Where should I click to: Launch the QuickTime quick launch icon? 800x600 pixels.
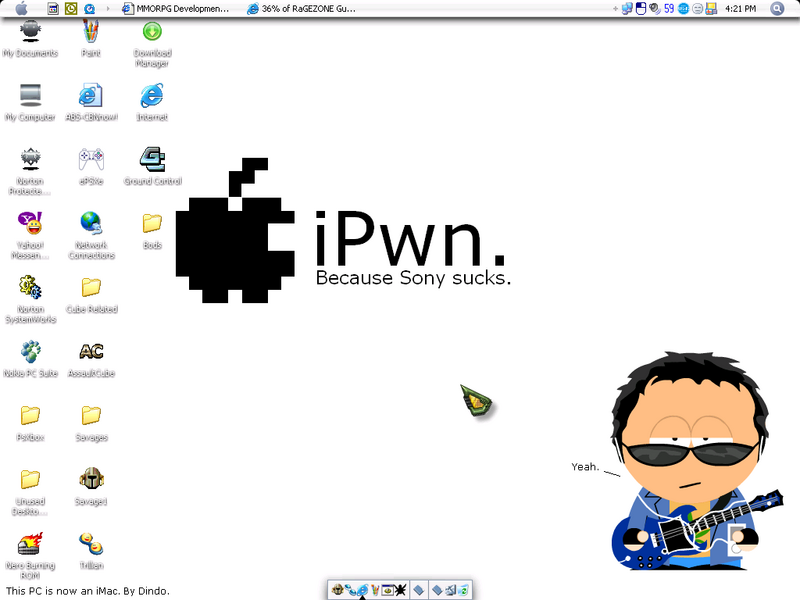coord(89,8)
